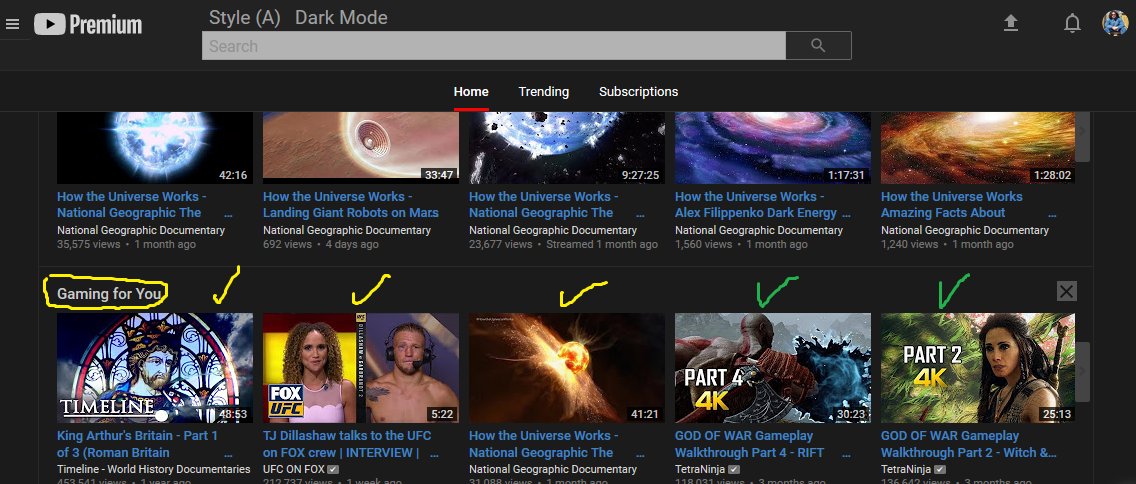Viewport: 1136px width, 484px height.
Task: Open National Geographic Documentary channel under 692 views video
Action: [x=347, y=230]
